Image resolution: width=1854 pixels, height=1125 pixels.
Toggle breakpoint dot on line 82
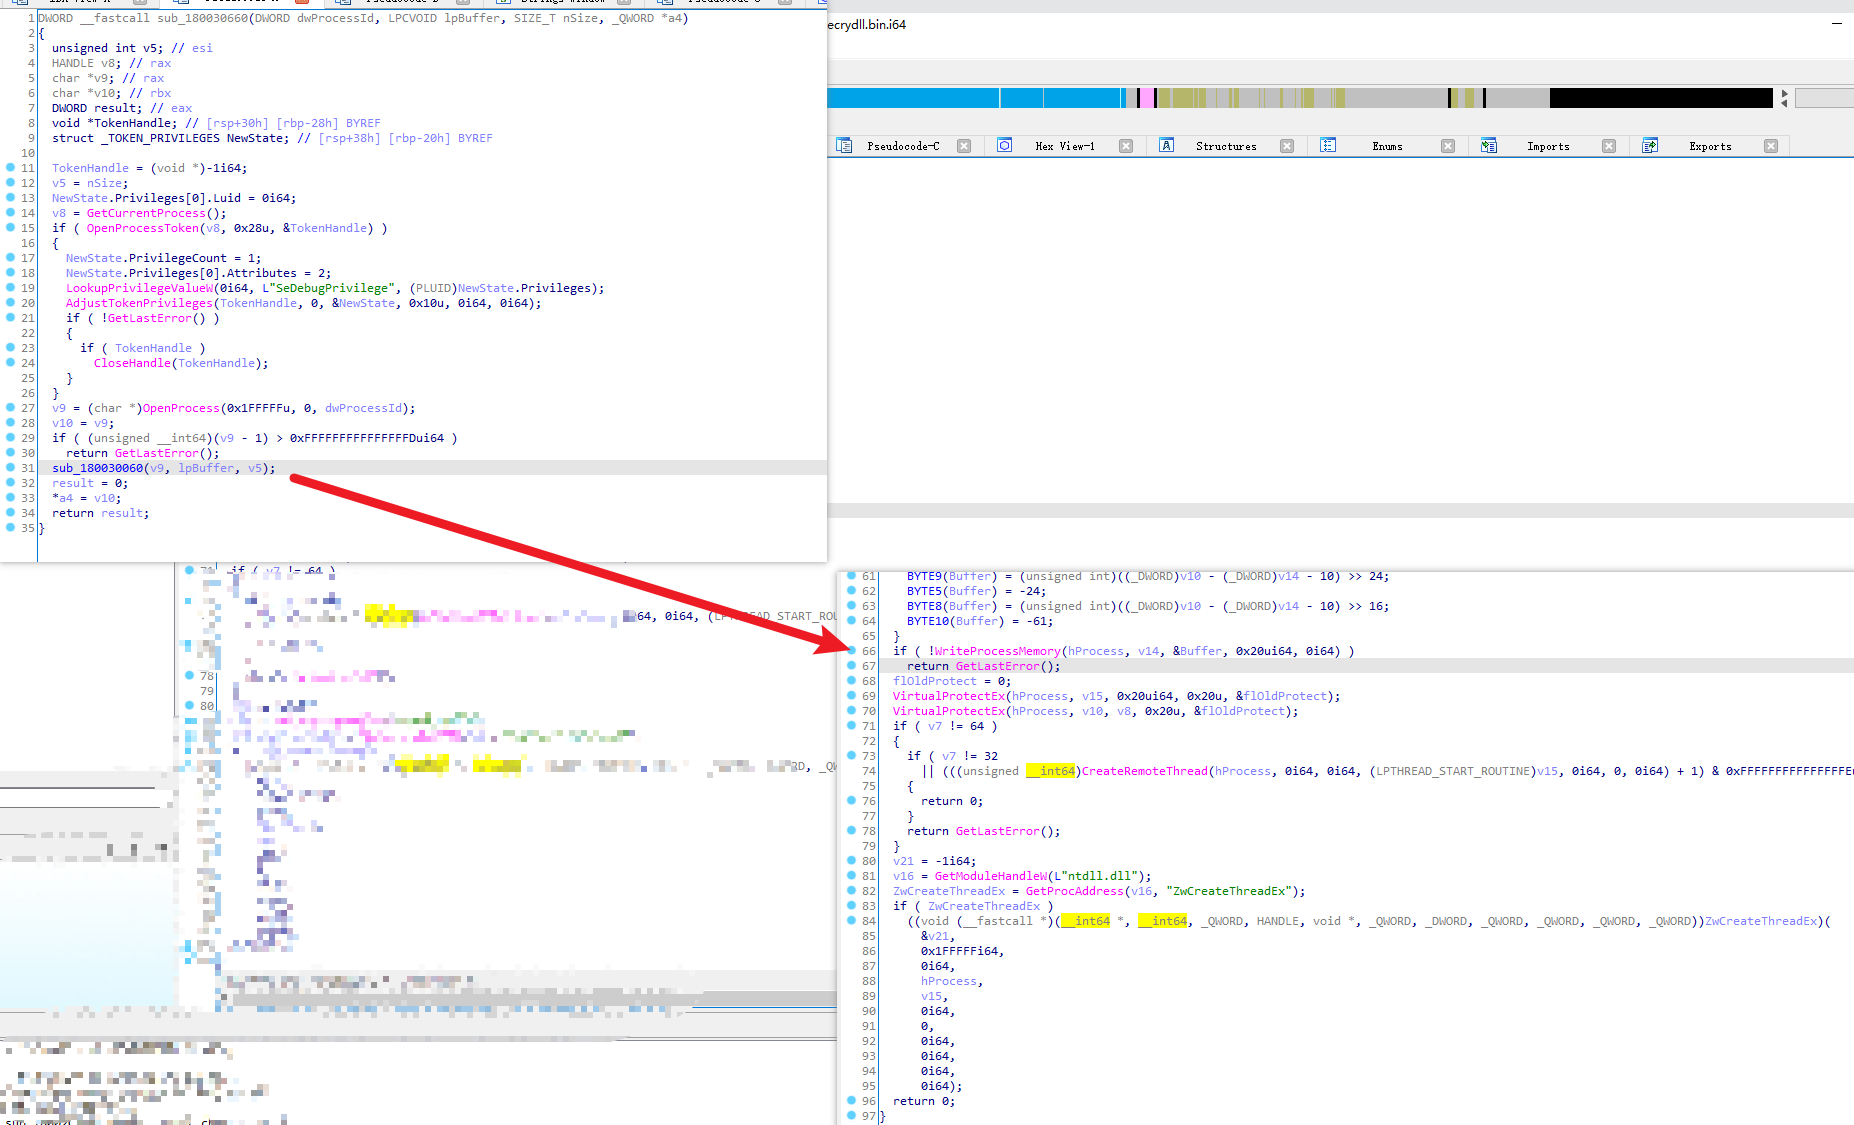[x=852, y=891]
